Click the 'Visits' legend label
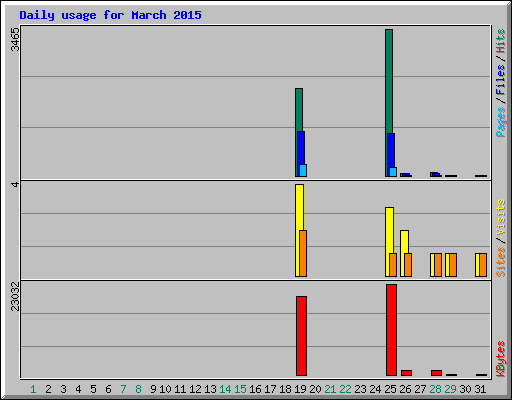Image resolution: width=512 pixels, height=400 pixels. coord(500,217)
